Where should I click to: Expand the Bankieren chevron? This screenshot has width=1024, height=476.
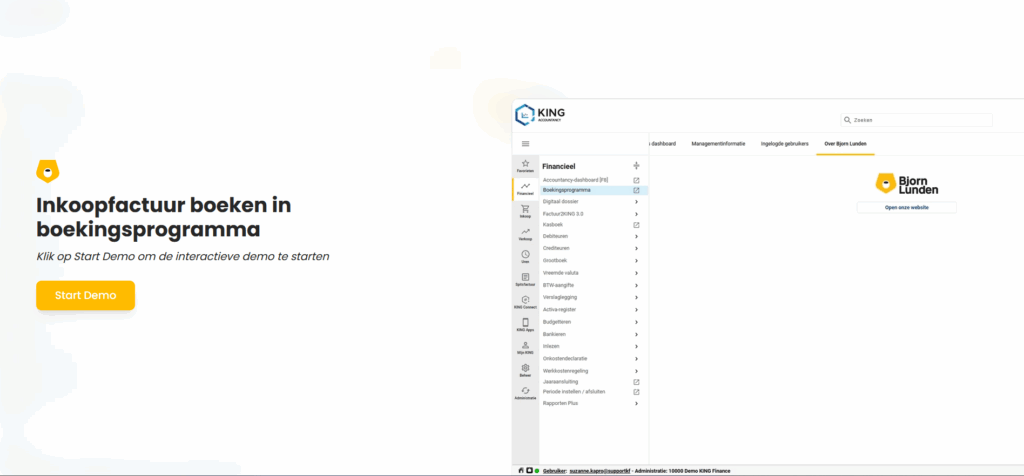pos(636,334)
